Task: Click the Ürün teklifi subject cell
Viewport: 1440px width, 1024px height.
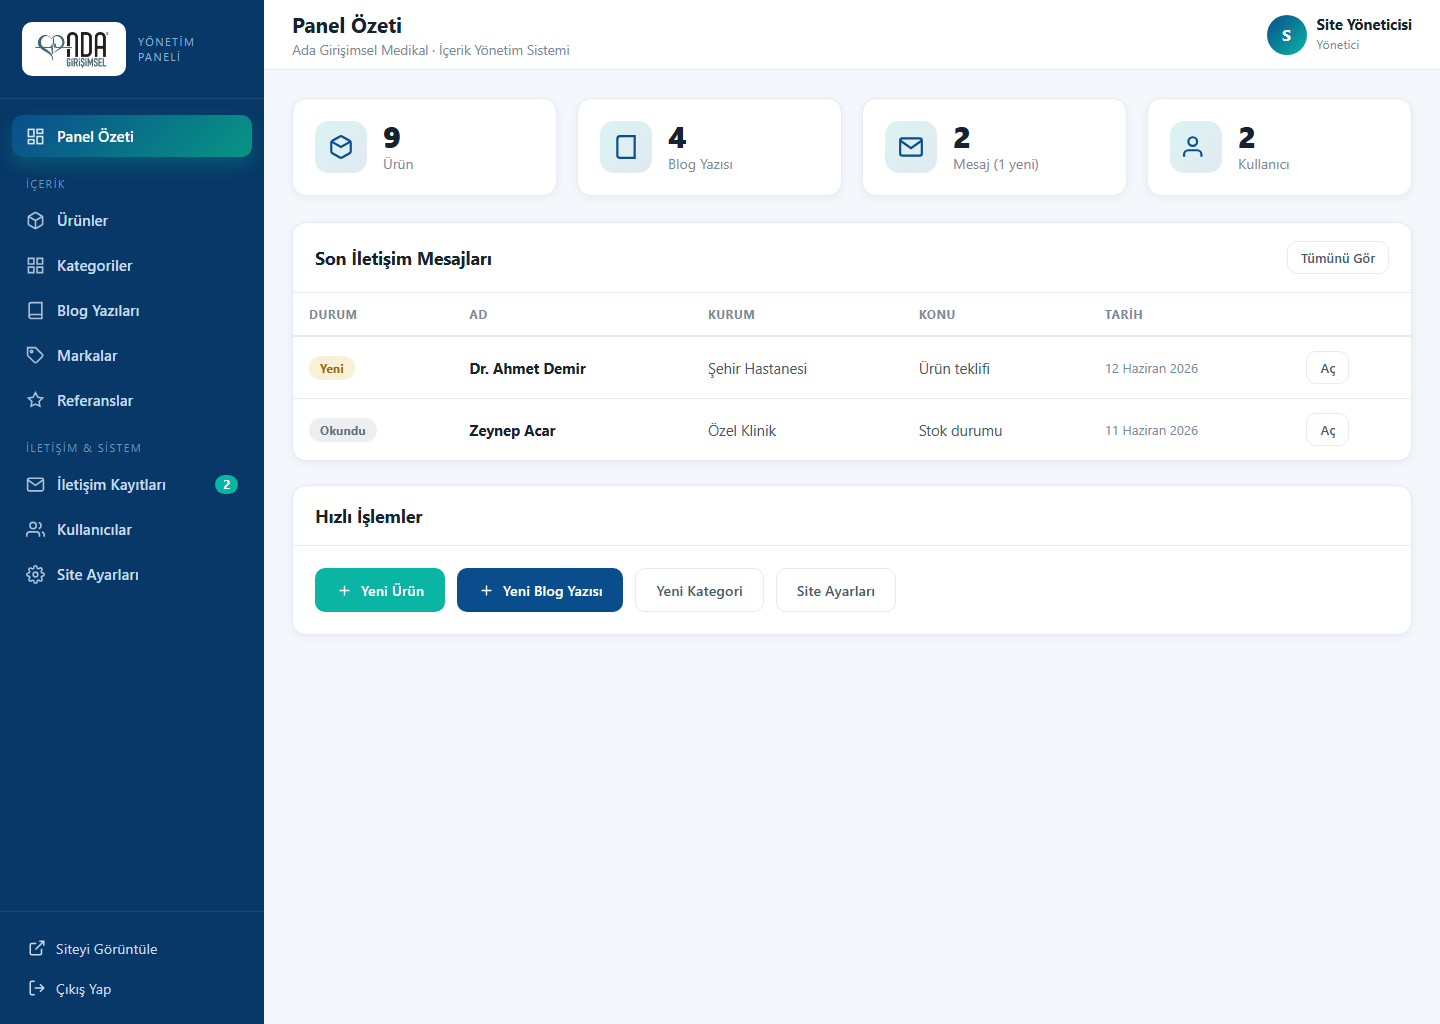Action: click(x=954, y=369)
